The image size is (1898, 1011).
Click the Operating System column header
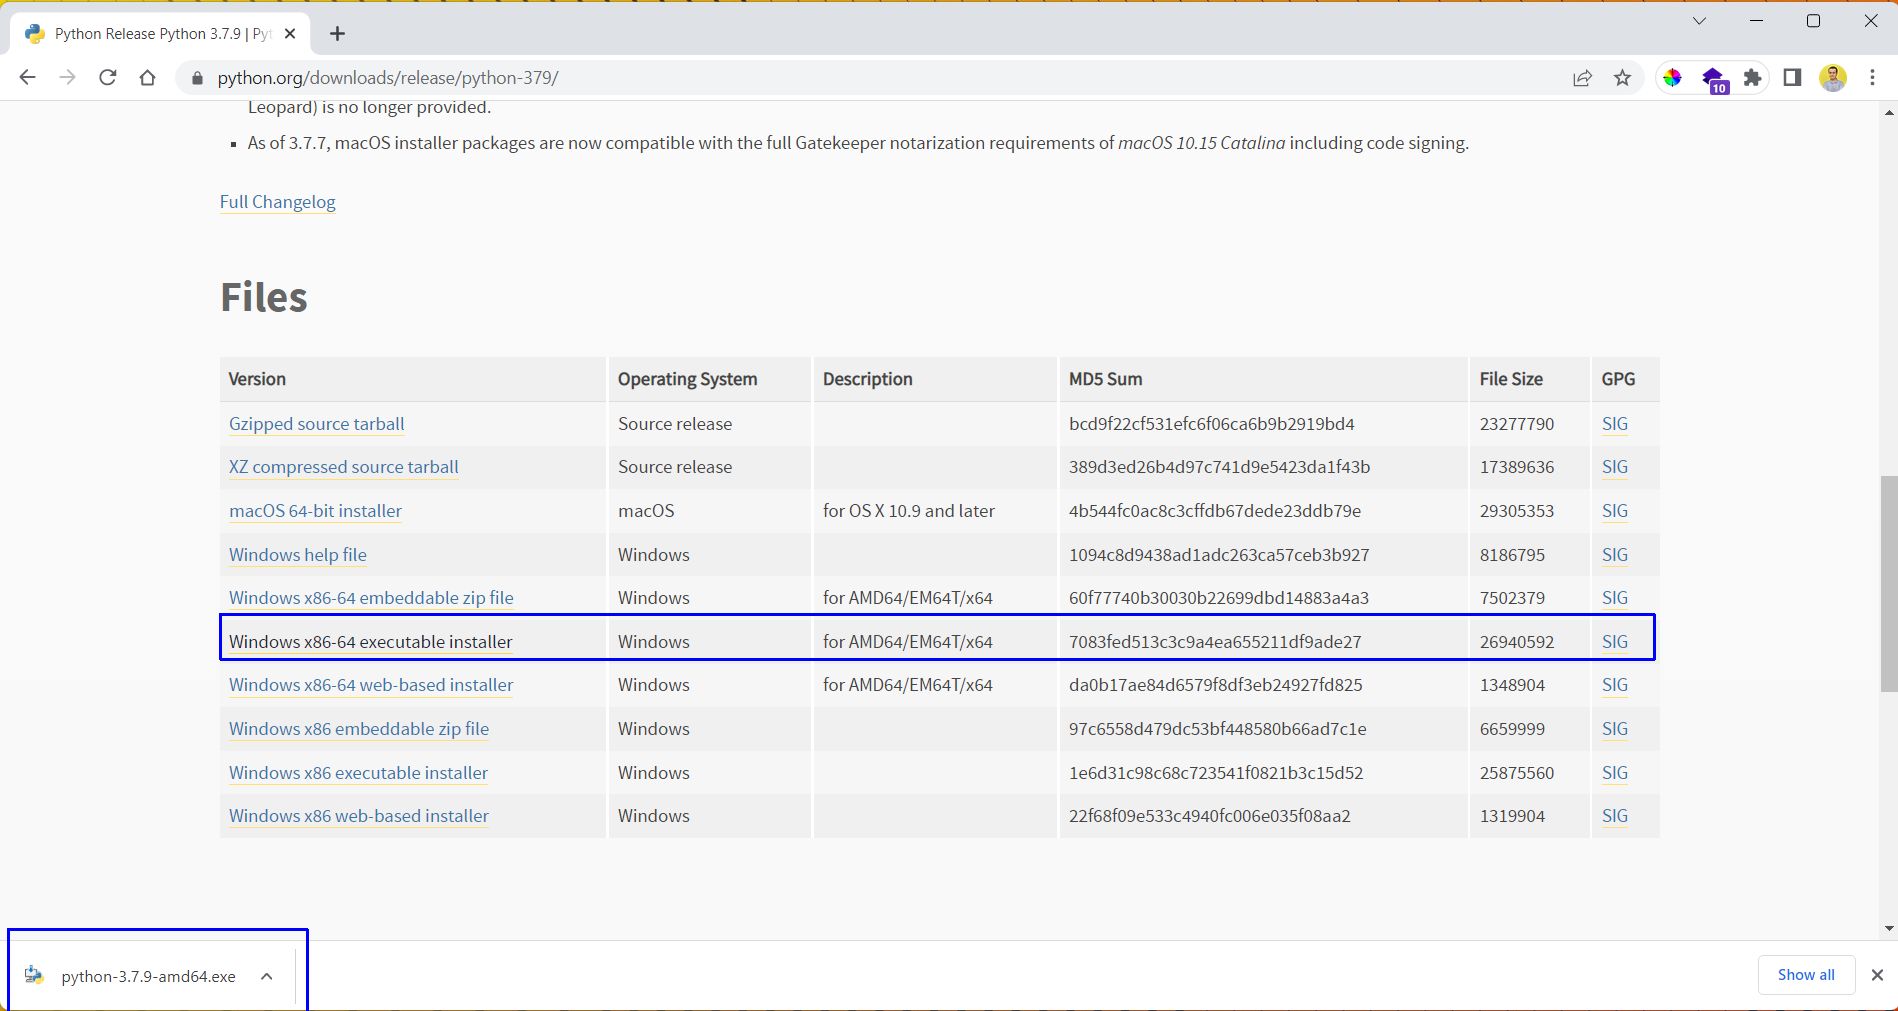click(687, 379)
